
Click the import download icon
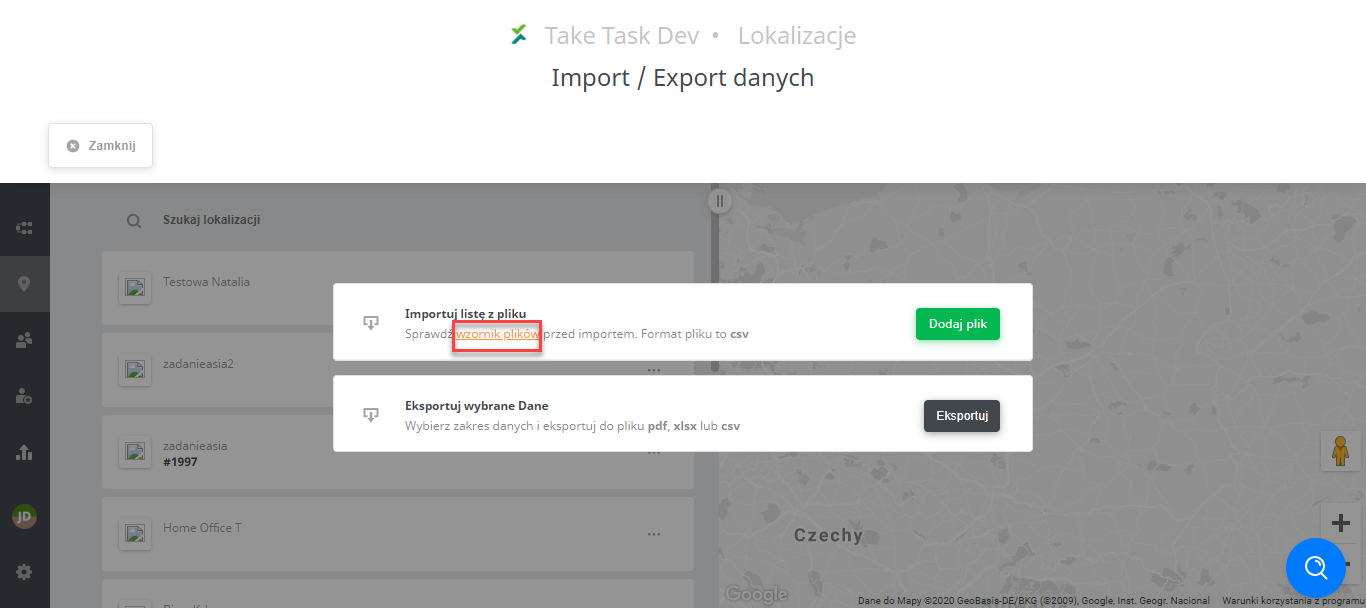click(x=370, y=322)
